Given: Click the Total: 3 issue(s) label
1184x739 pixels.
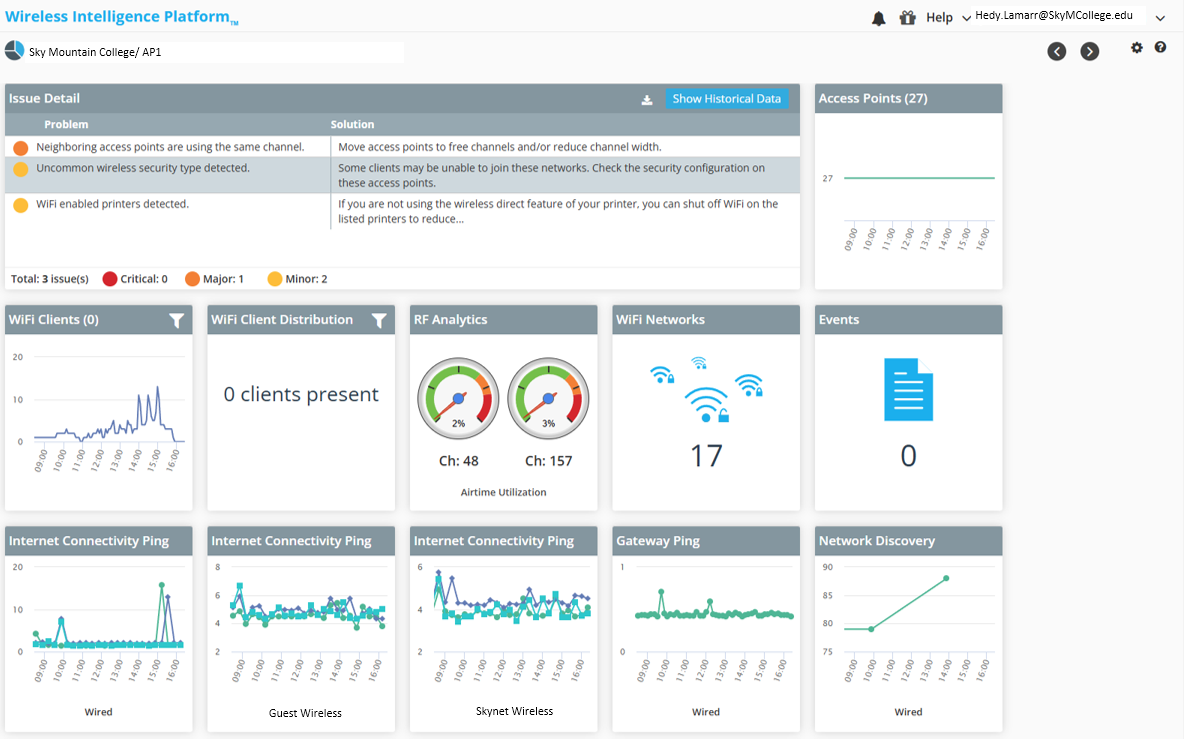Looking at the screenshot, I should click(50, 279).
